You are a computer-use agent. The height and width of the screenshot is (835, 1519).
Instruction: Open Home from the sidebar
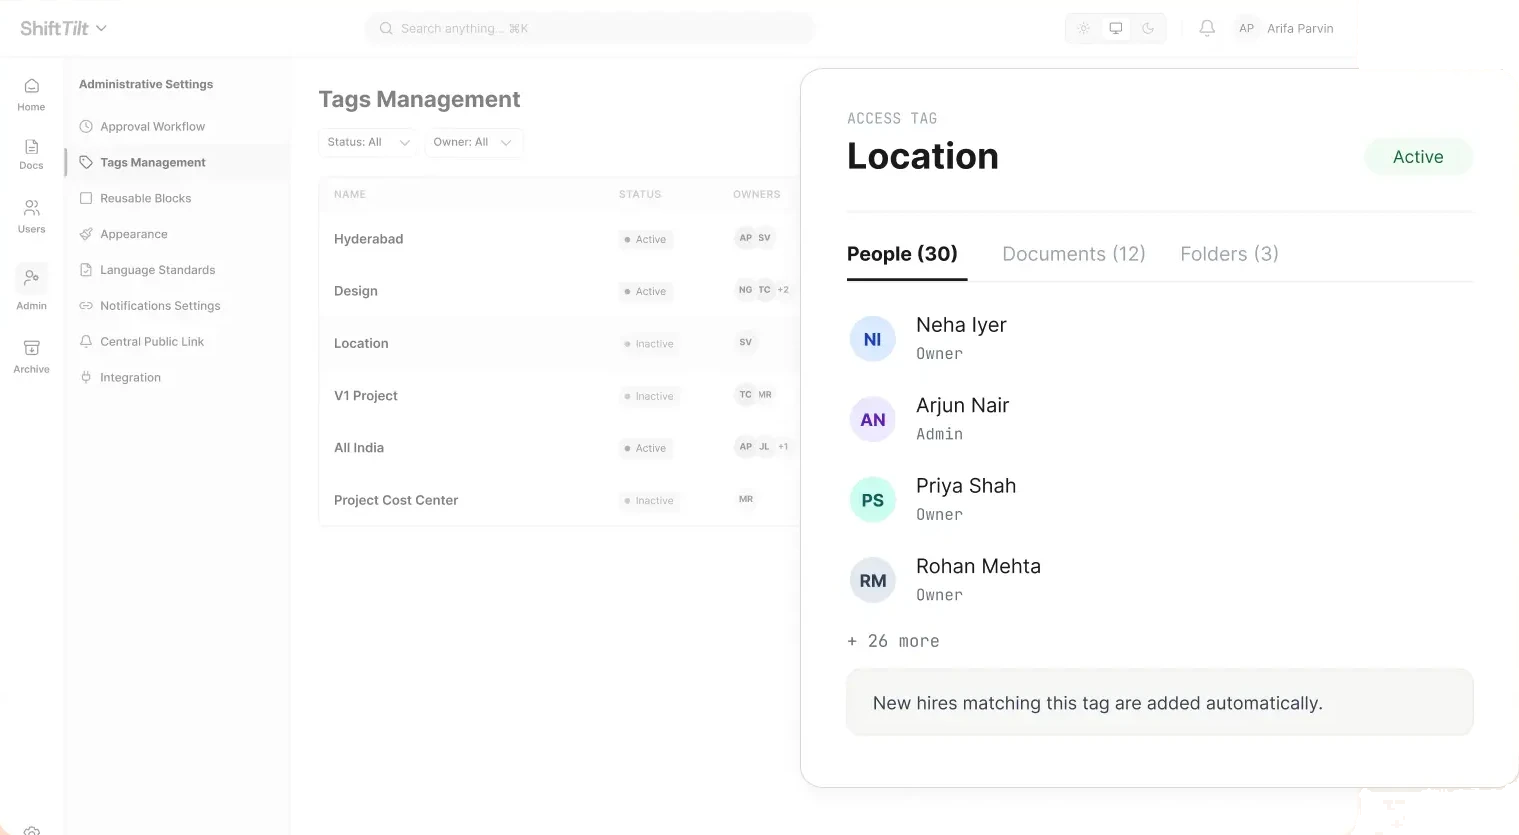[x=31, y=95]
